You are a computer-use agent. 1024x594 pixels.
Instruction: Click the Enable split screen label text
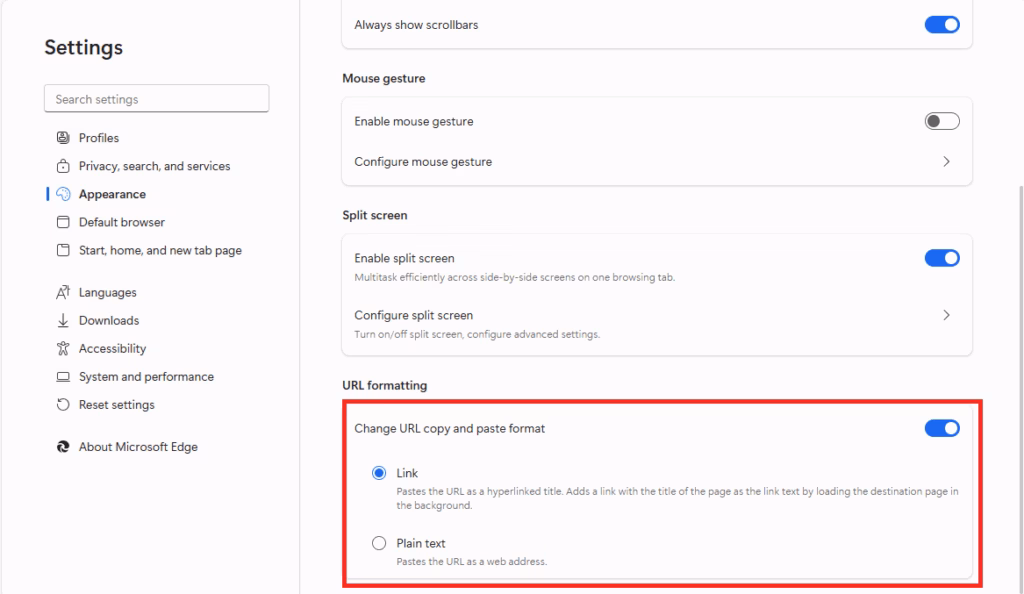(x=404, y=258)
